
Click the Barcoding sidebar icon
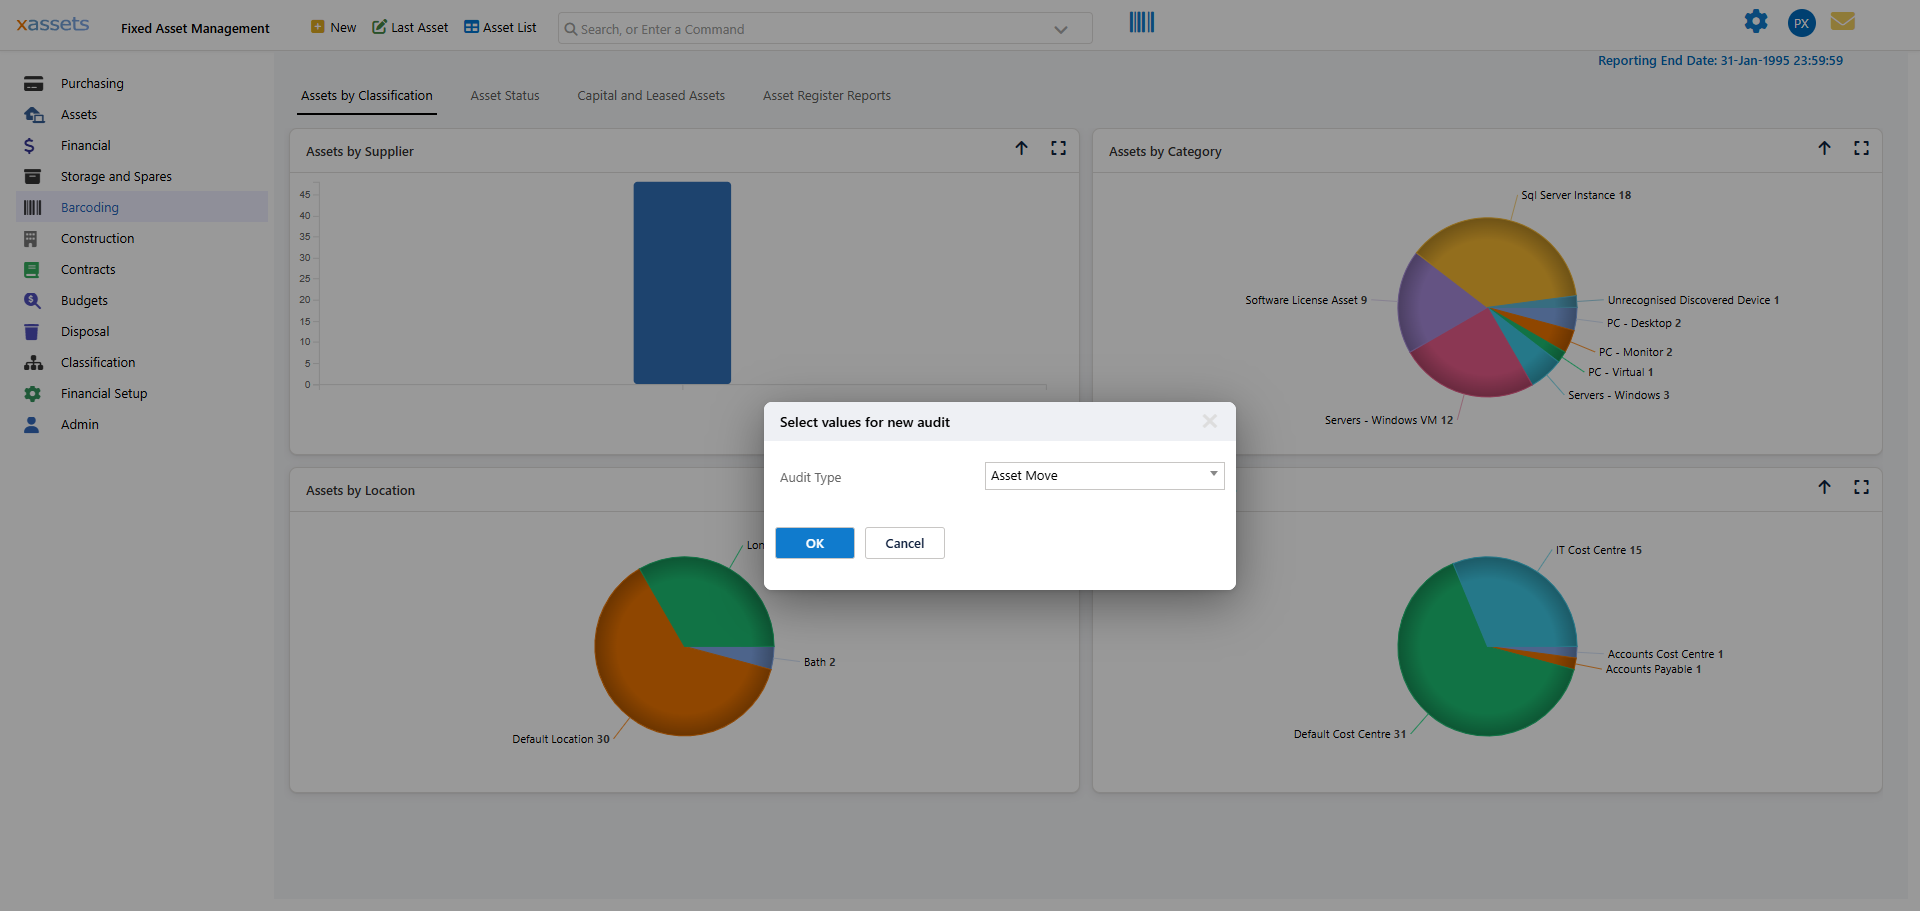click(33, 207)
